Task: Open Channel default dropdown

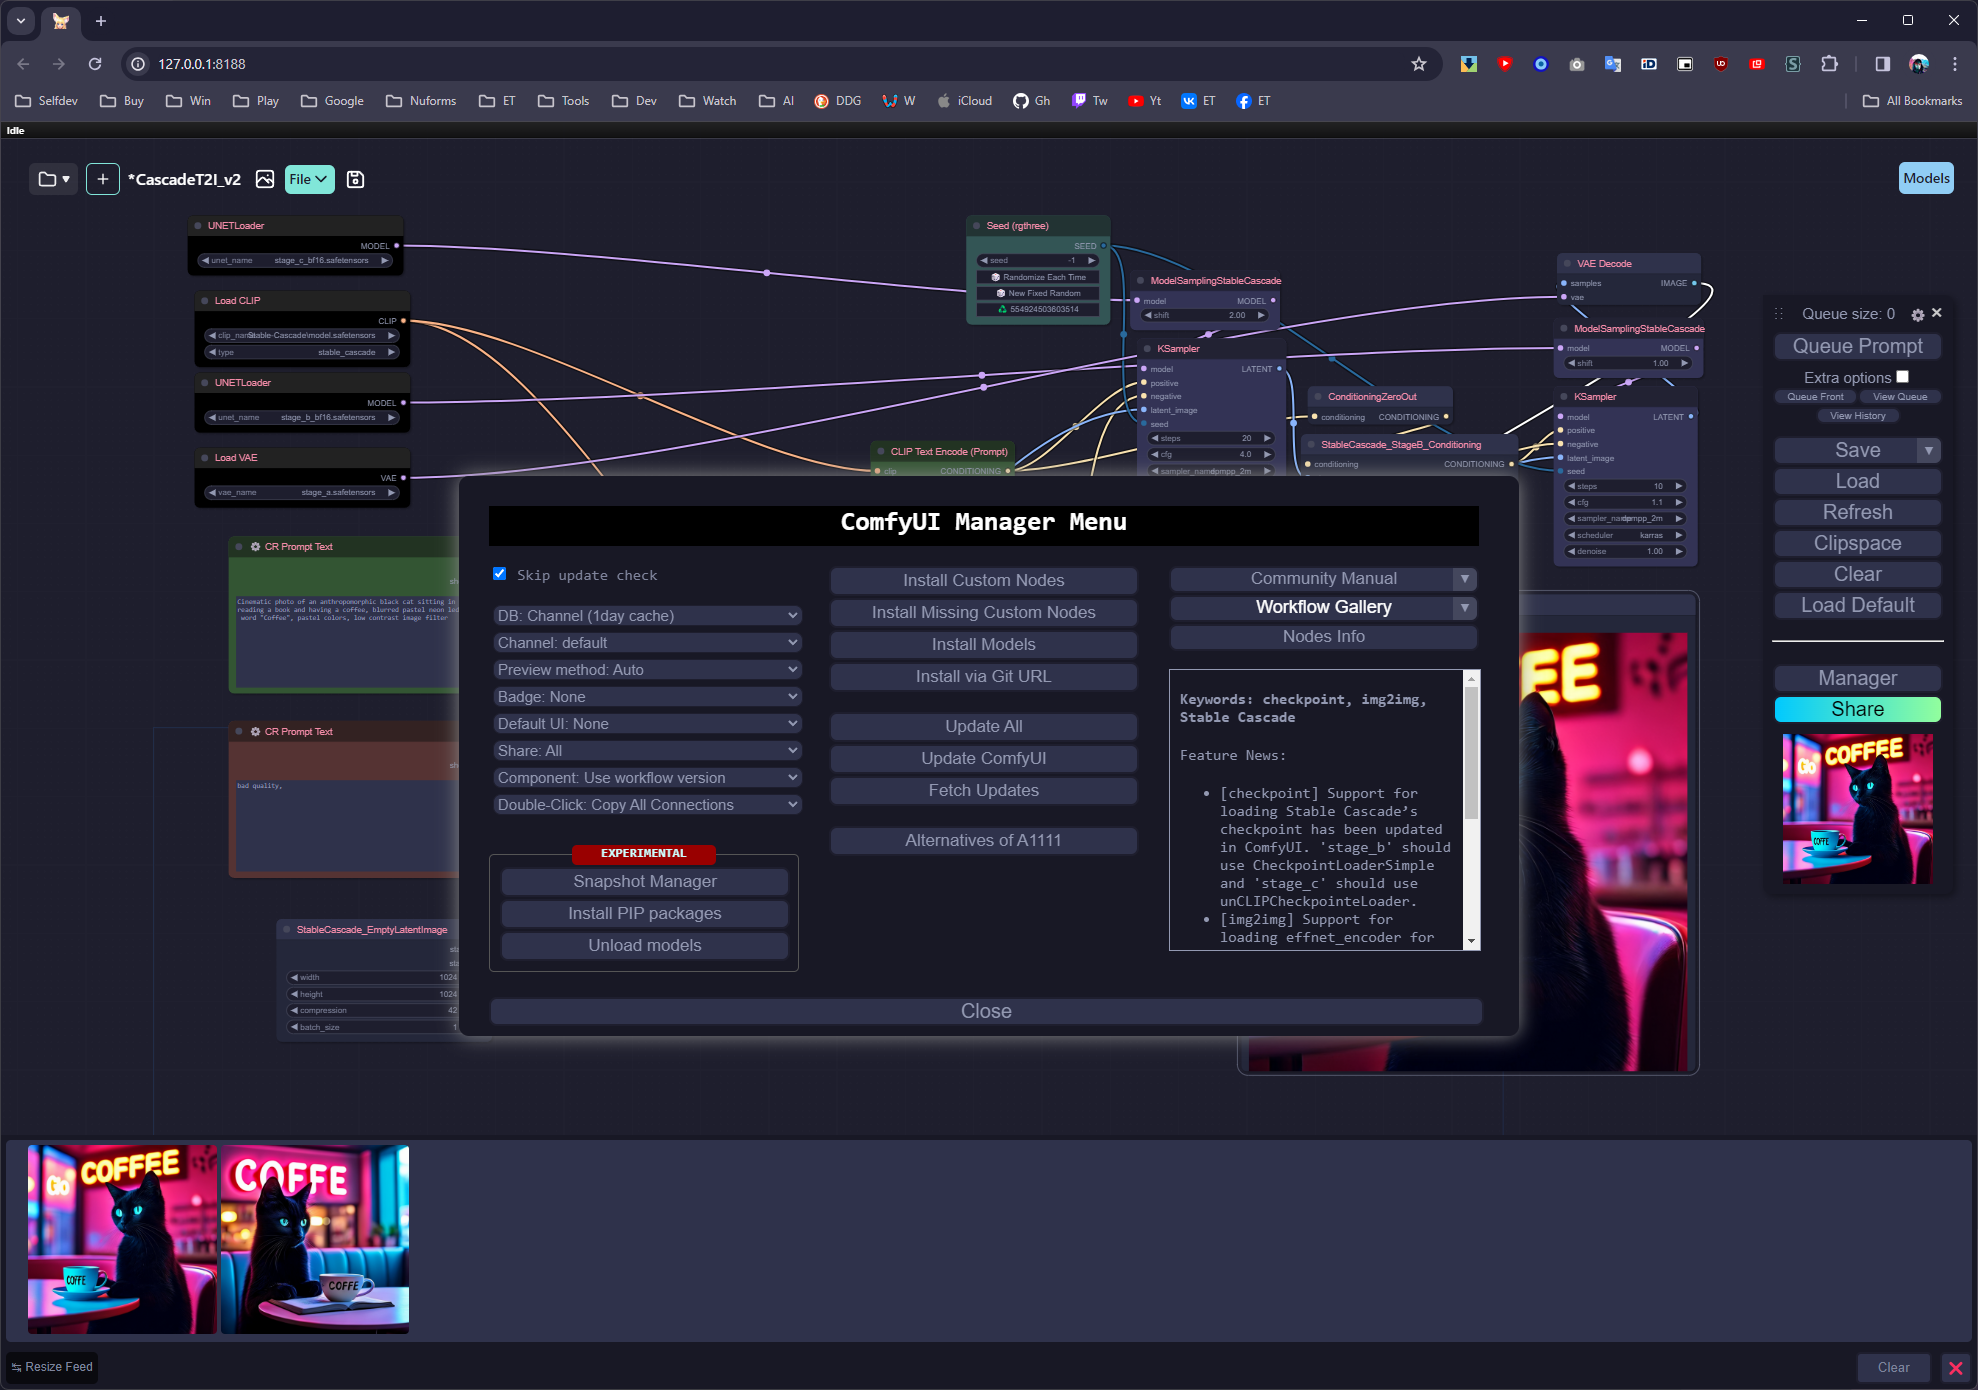Action: point(648,643)
